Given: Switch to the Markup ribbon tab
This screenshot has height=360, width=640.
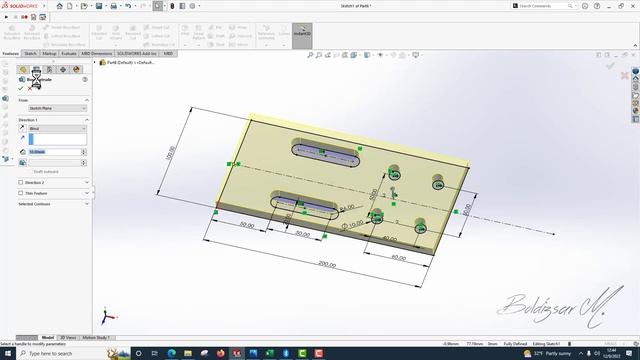Looking at the screenshot, I should coord(49,53).
